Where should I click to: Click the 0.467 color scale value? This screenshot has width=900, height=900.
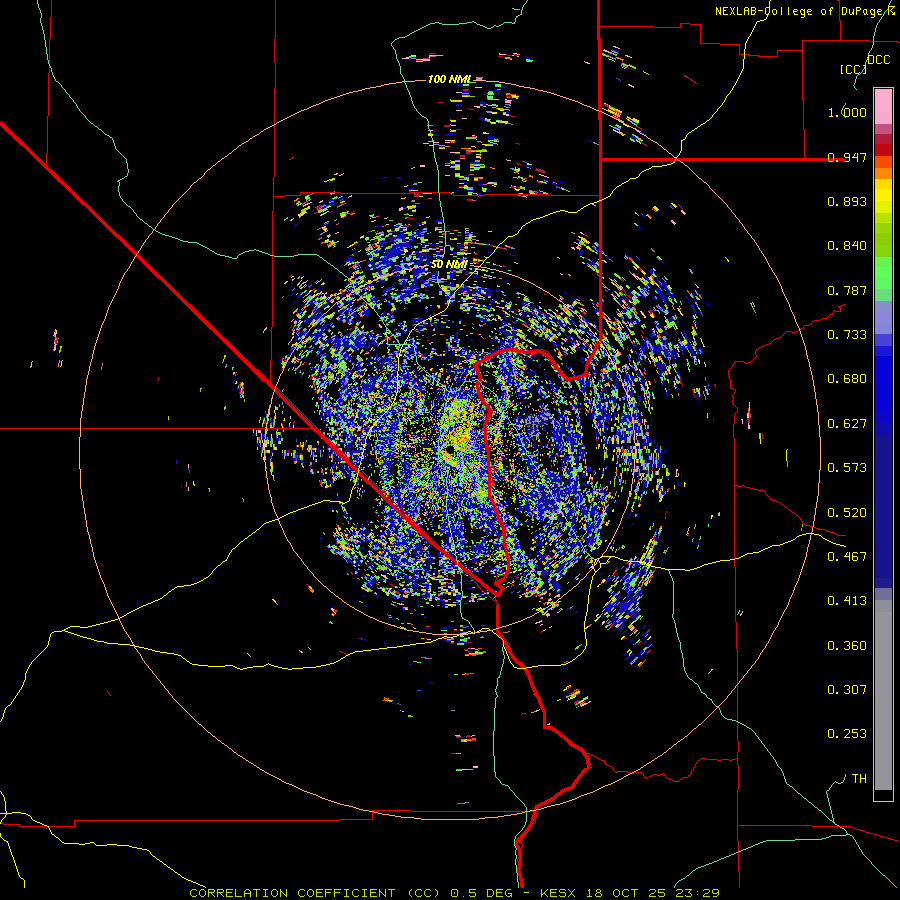pyautogui.click(x=847, y=557)
